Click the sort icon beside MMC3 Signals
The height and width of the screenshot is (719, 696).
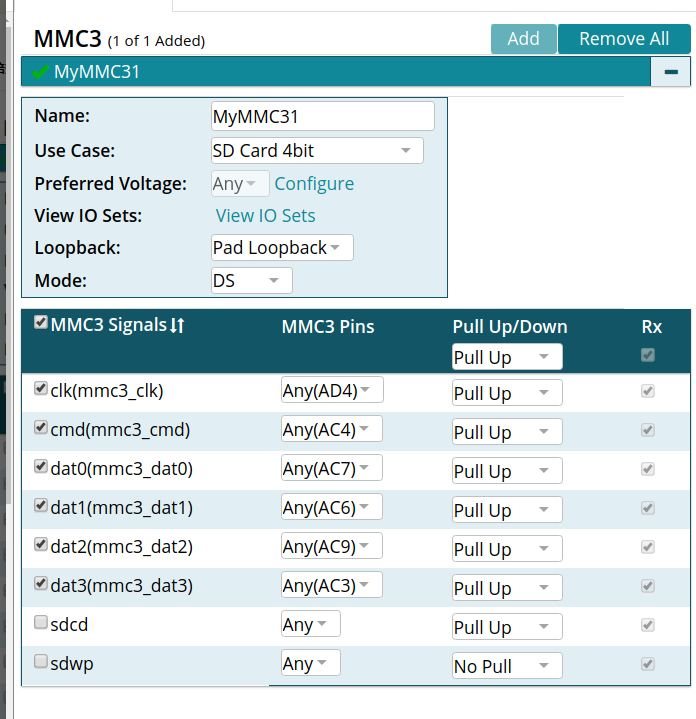pos(178,325)
